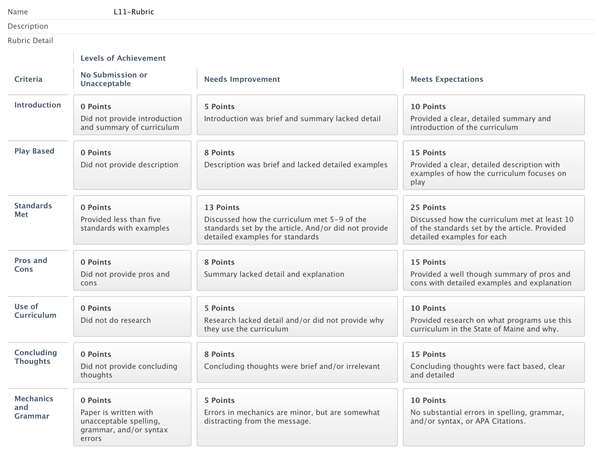Image resolution: width=600 pixels, height=458 pixels.
Task: Click the Name field label
Action: coord(18,12)
